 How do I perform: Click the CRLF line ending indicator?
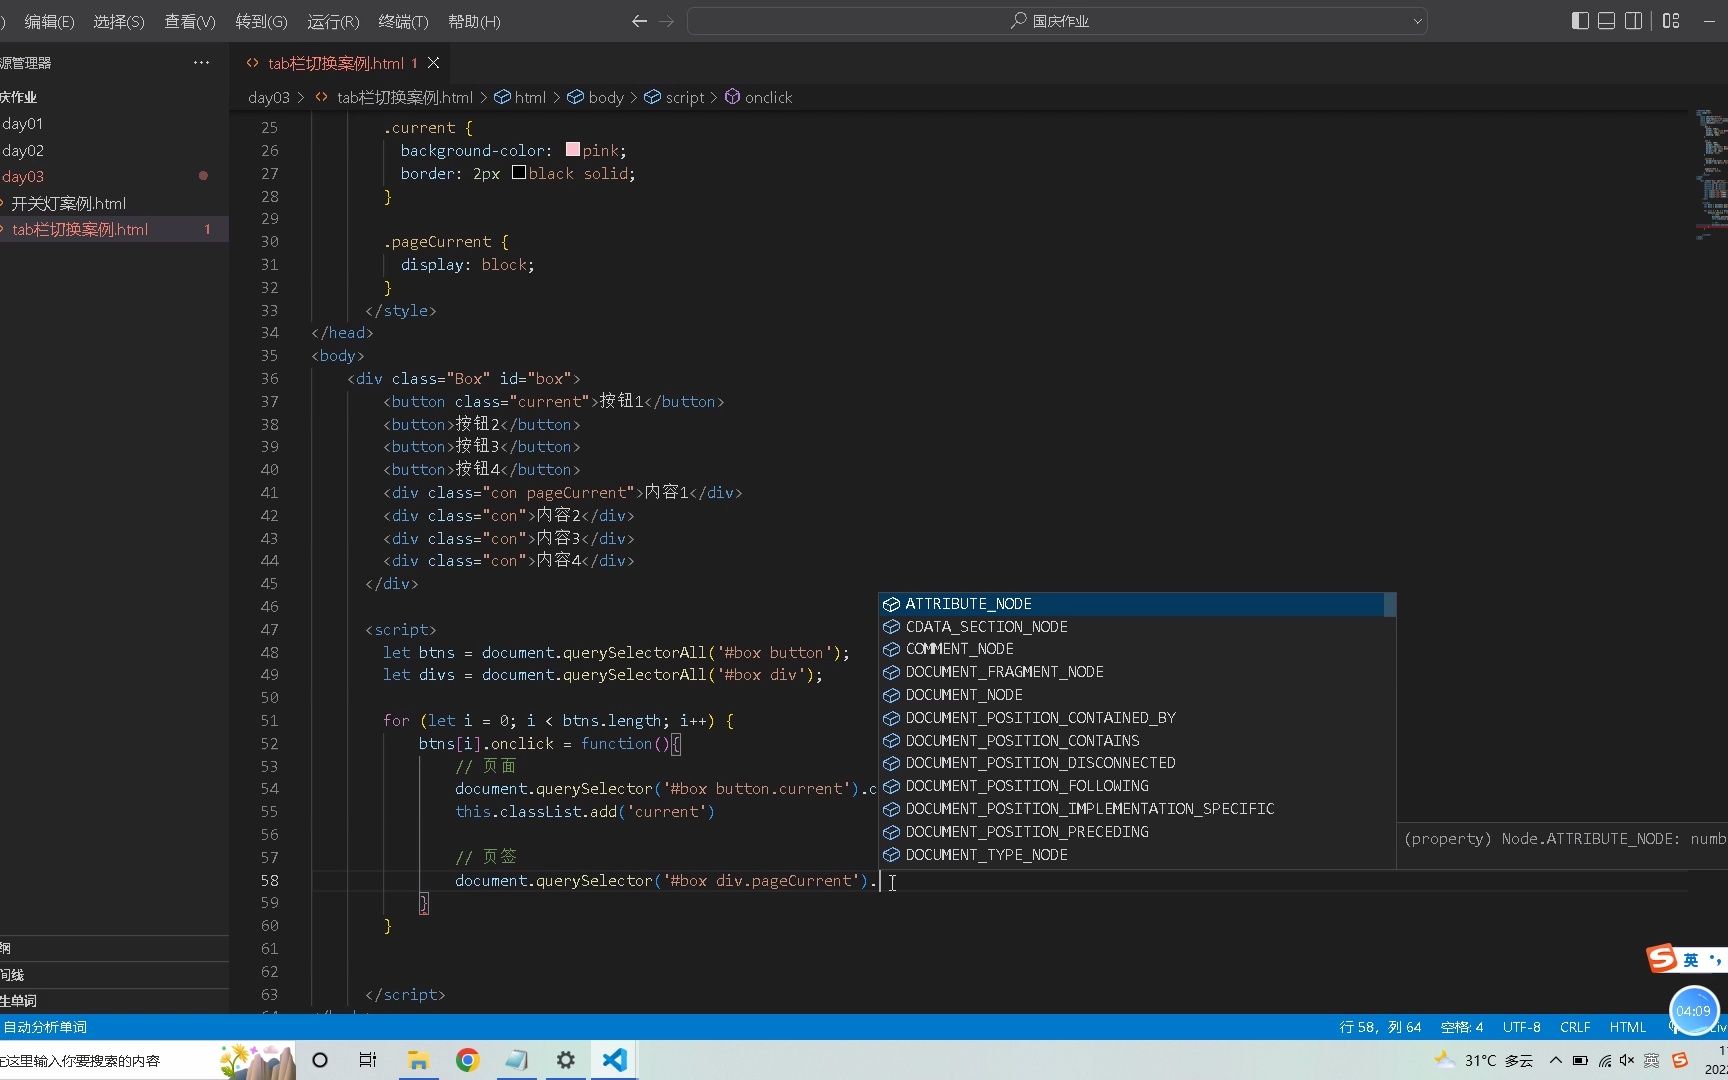[x=1574, y=1027]
